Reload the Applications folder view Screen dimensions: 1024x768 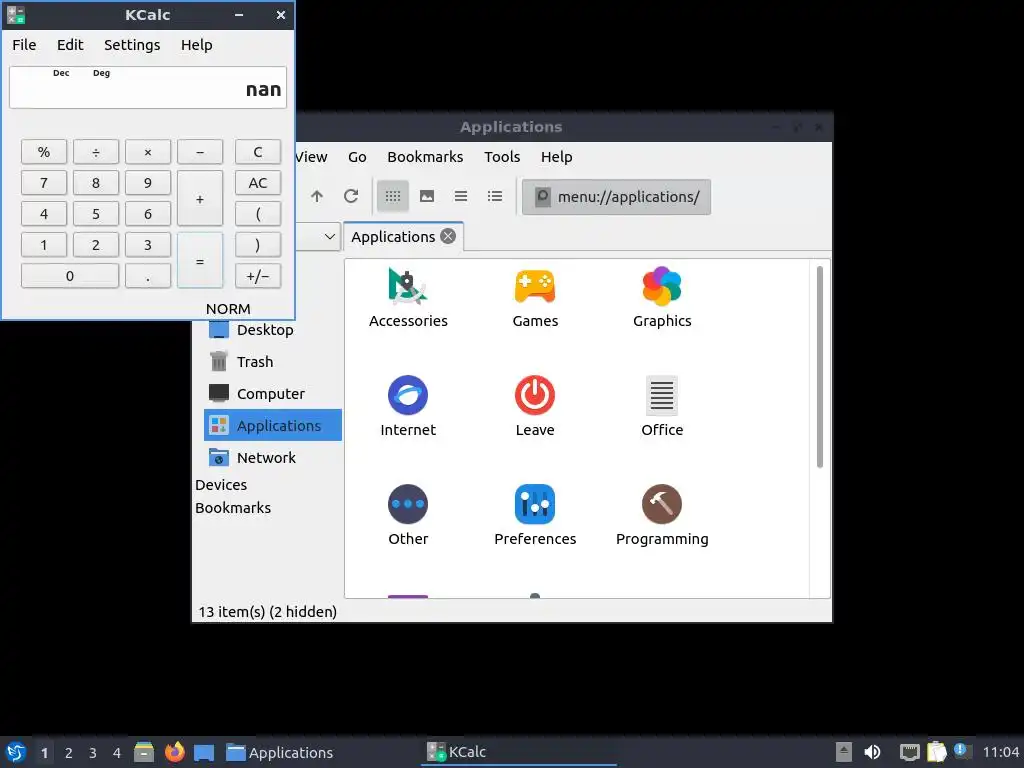[351, 196]
